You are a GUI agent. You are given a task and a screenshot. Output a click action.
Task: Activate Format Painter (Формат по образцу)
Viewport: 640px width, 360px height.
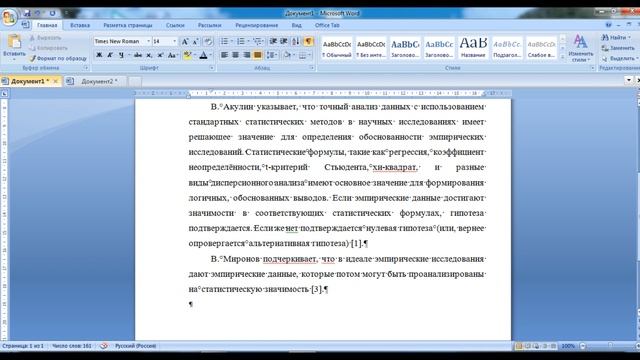(x=58, y=58)
